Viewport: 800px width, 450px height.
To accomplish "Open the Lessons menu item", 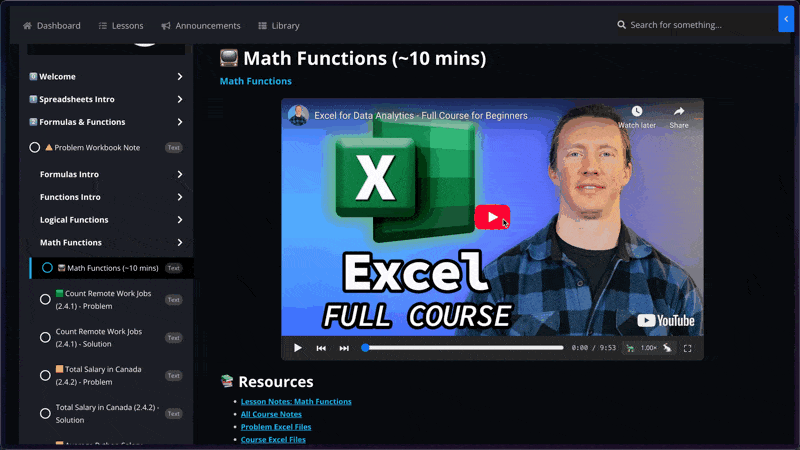I will 121,26.
